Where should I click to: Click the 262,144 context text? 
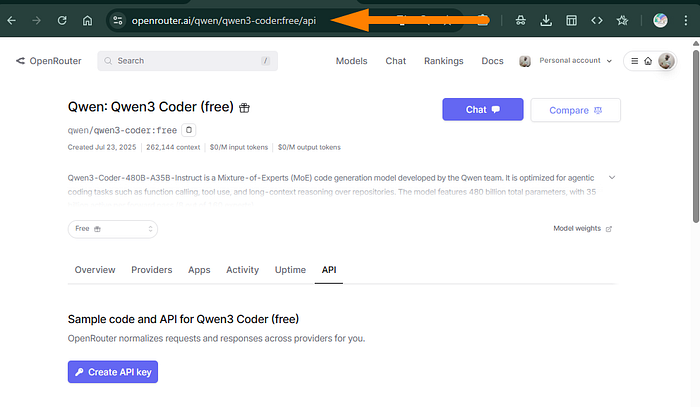tap(173, 147)
